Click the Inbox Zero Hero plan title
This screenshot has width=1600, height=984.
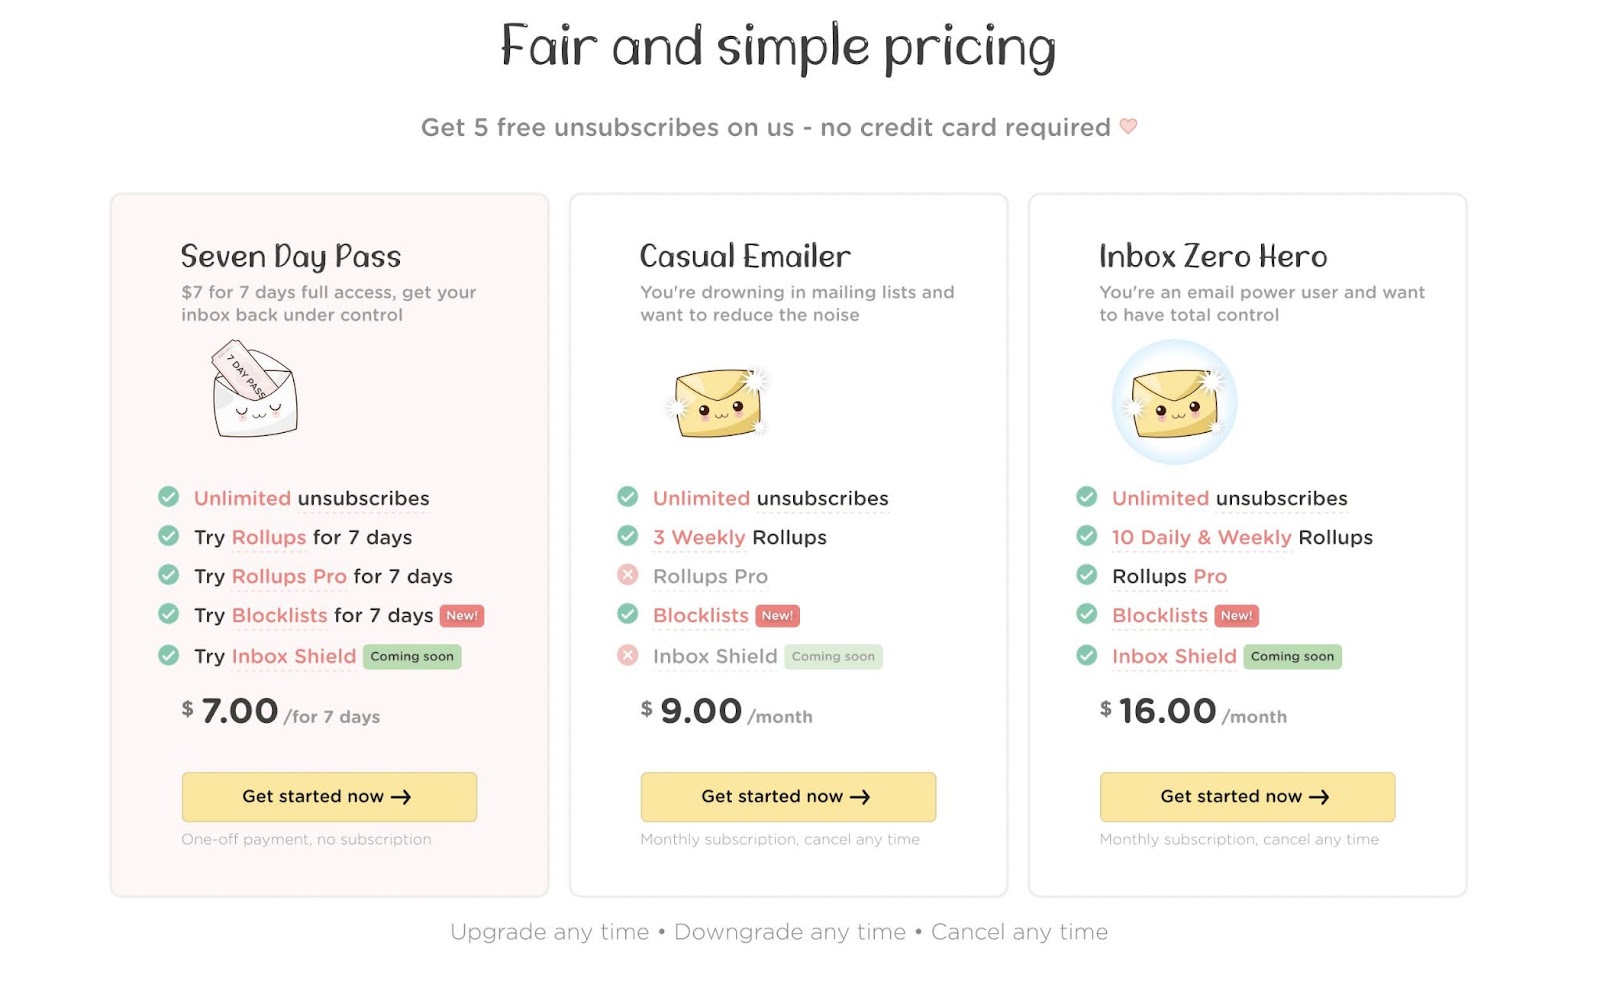pos(1213,256)
